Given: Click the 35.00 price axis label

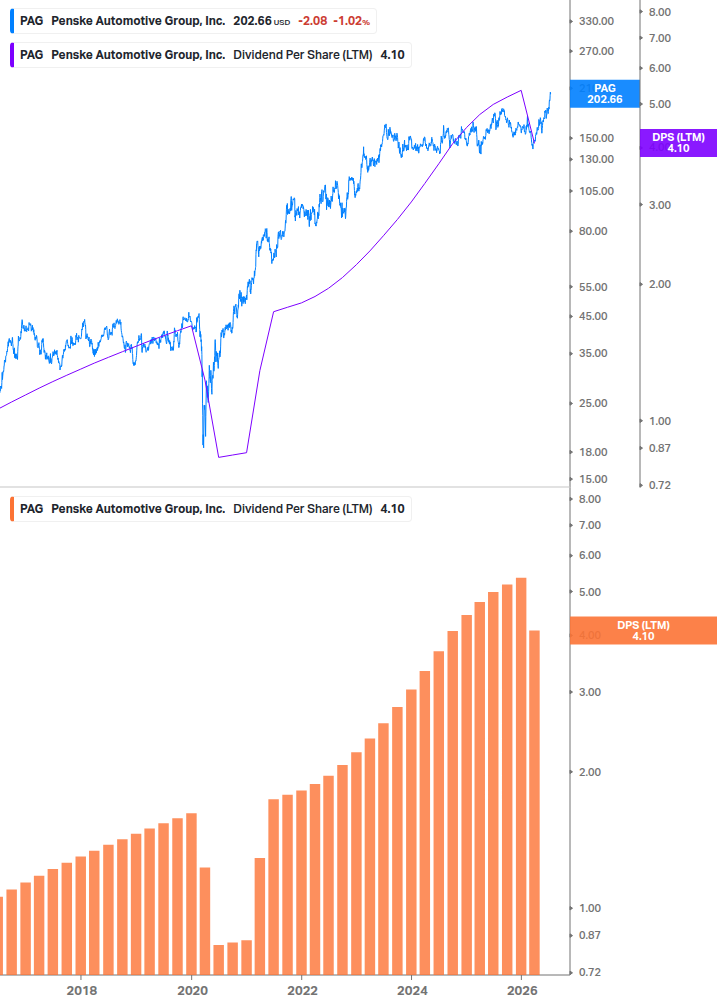Looking at the screenshot, I should coord(593,353).
